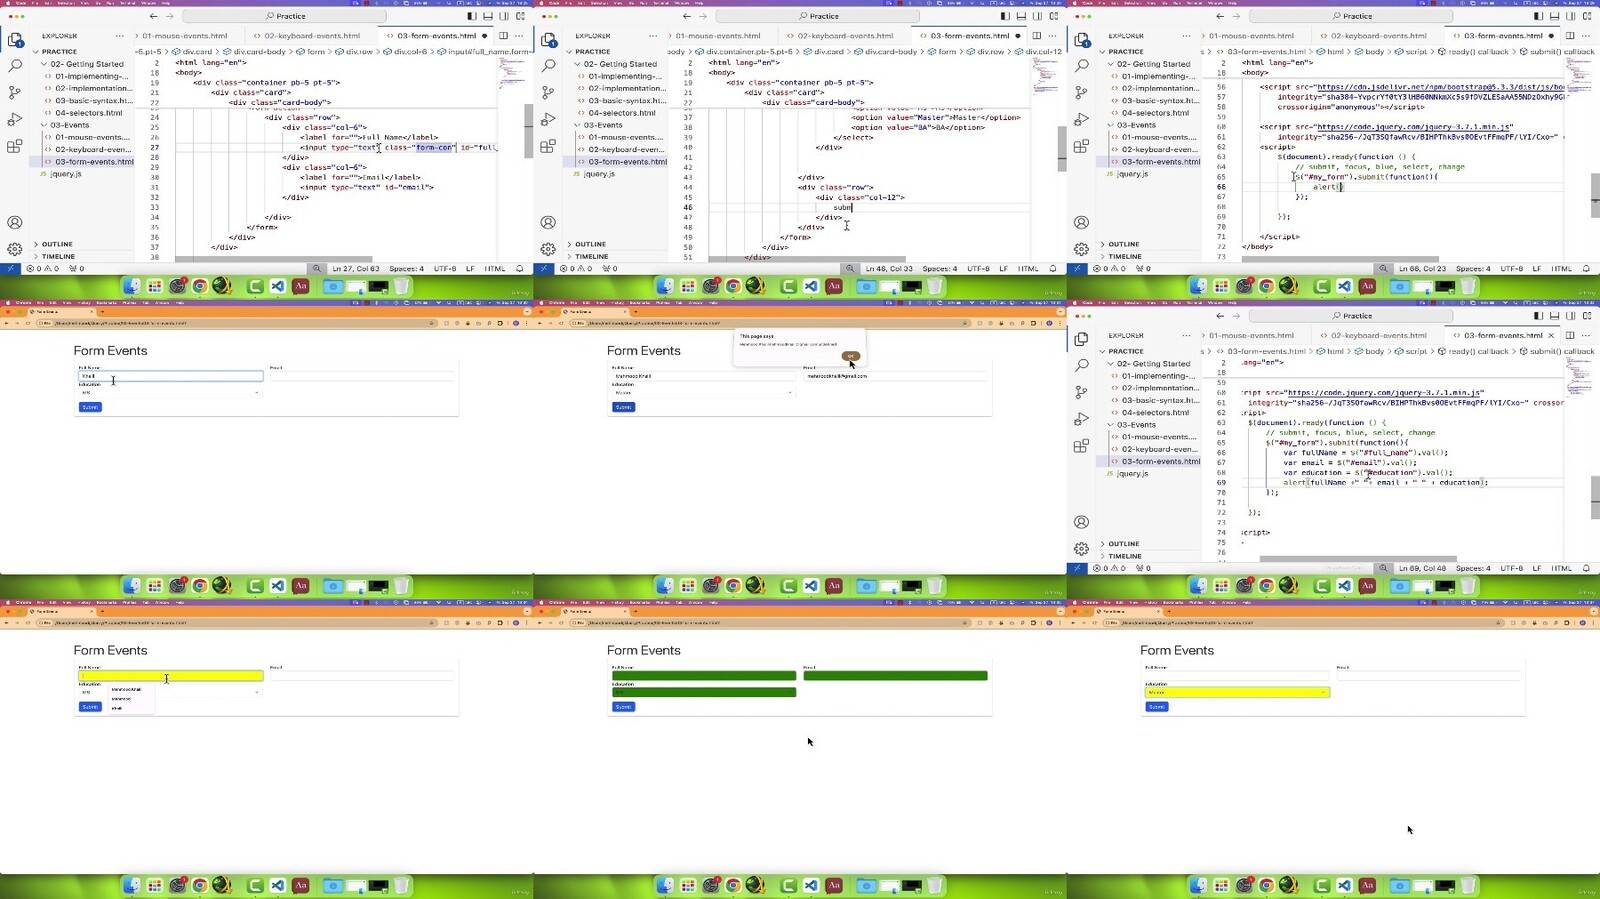Open Accounts menu in Ln 69 VS Code window

click(1081, 522)
